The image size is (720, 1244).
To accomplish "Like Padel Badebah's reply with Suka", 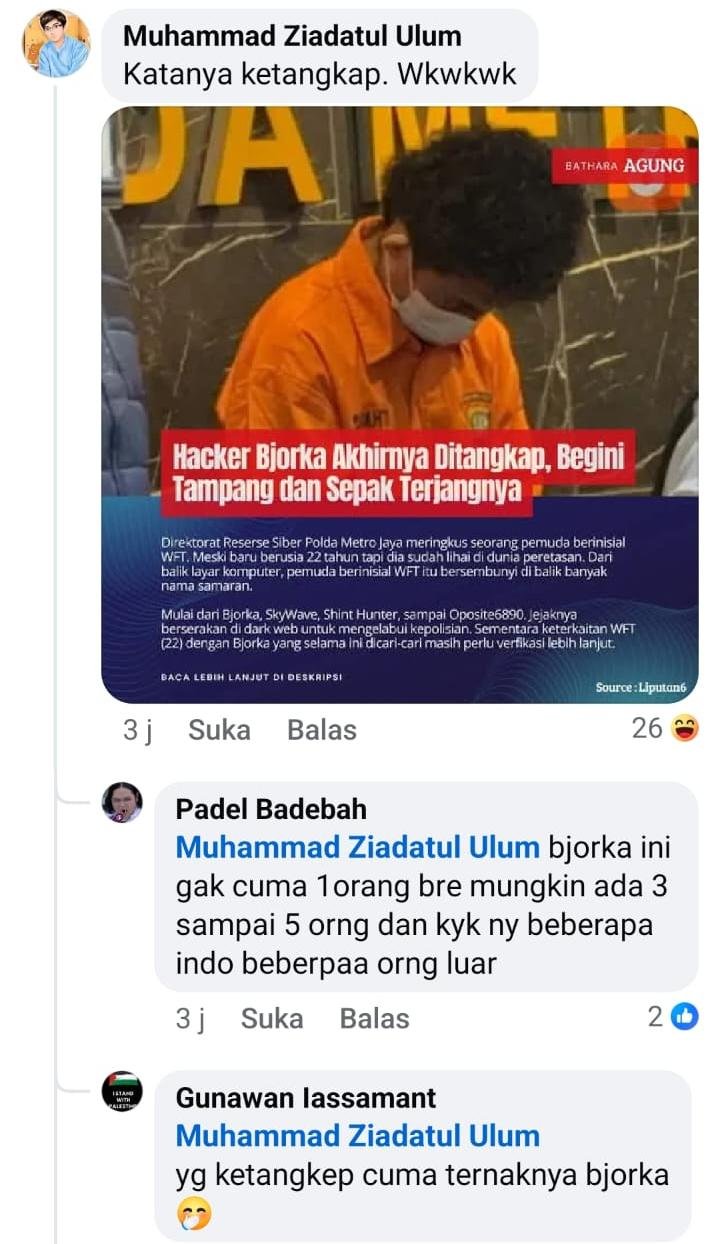I will 272,1019.
